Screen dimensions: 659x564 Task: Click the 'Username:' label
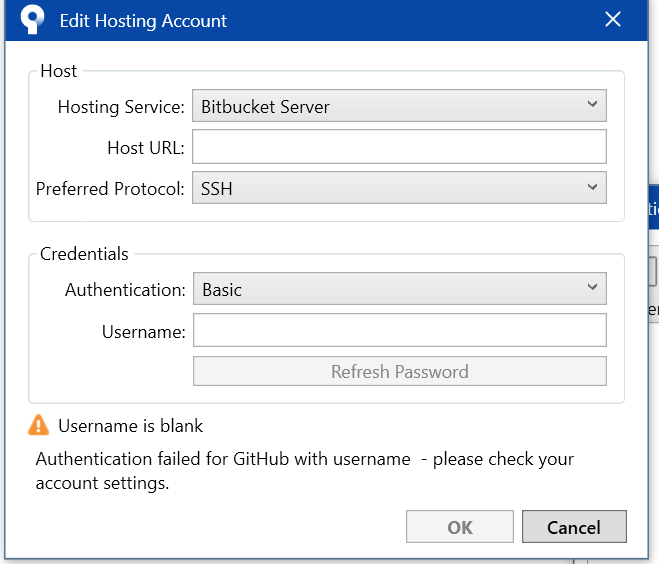tap(144, 332)
